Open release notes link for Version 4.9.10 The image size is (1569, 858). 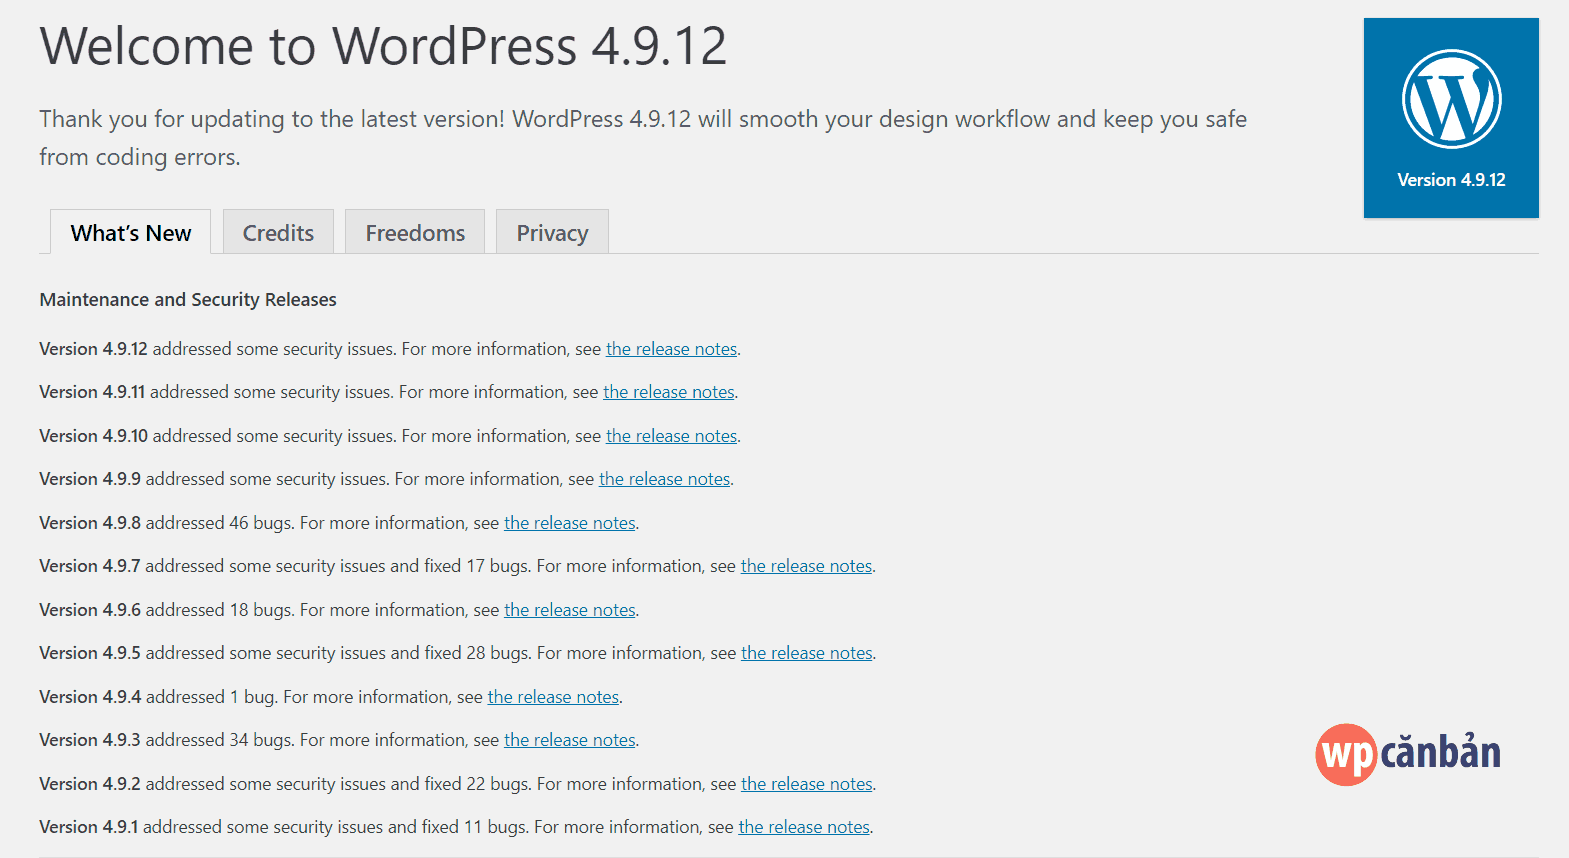(x=671, y=436)
